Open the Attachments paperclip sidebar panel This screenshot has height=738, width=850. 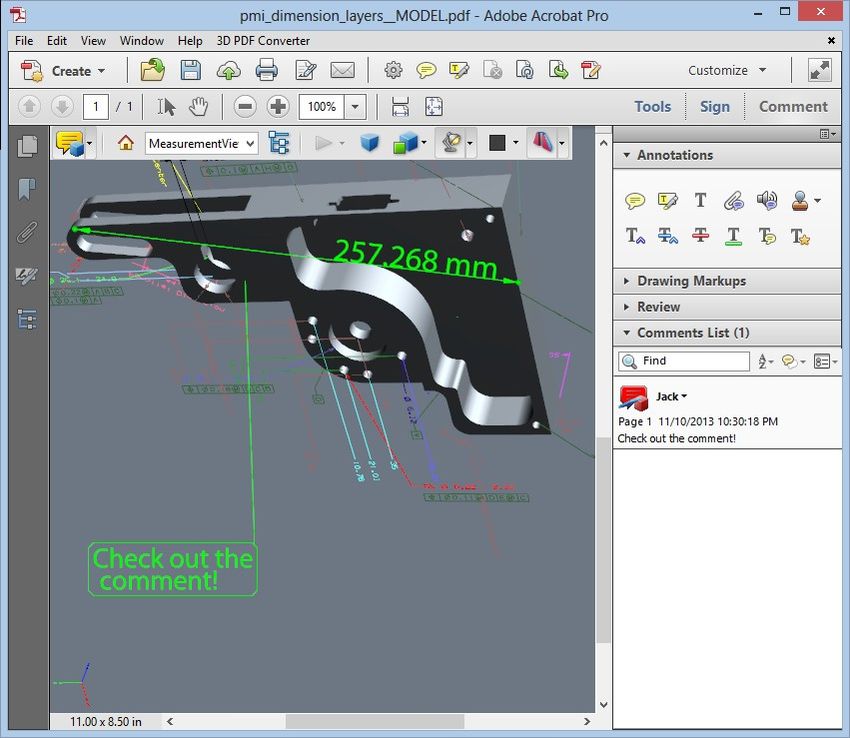(27, 233)
